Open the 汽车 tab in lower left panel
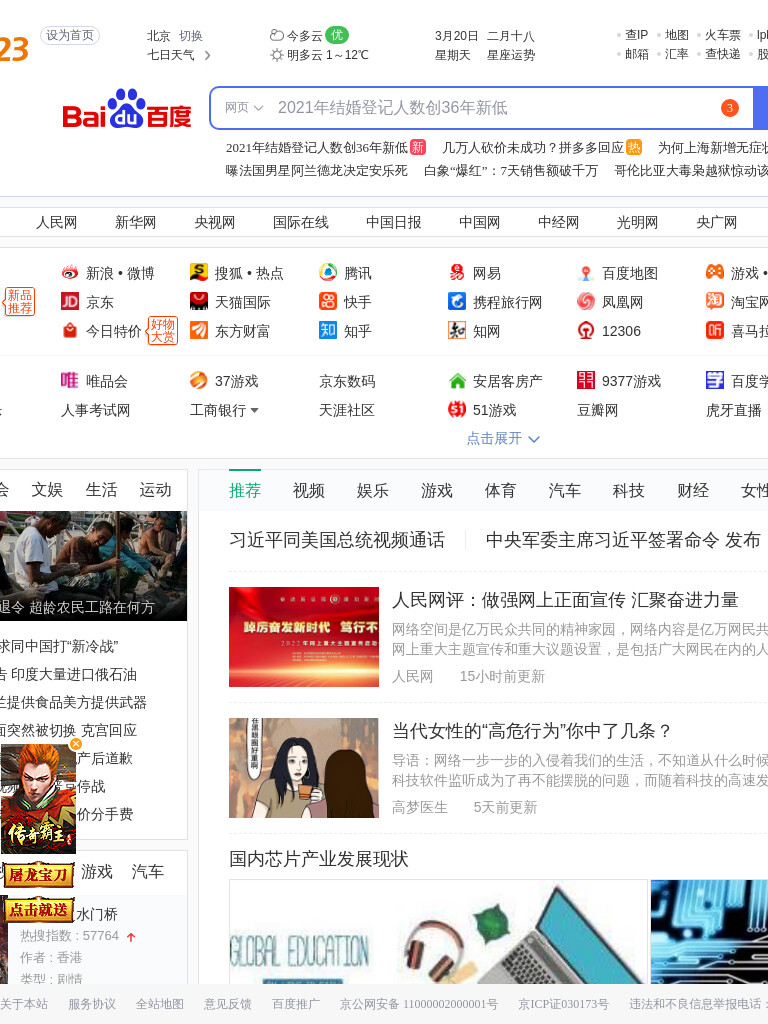The height and width of the screenshot is (1024, 768). click(x=148, y=871)
